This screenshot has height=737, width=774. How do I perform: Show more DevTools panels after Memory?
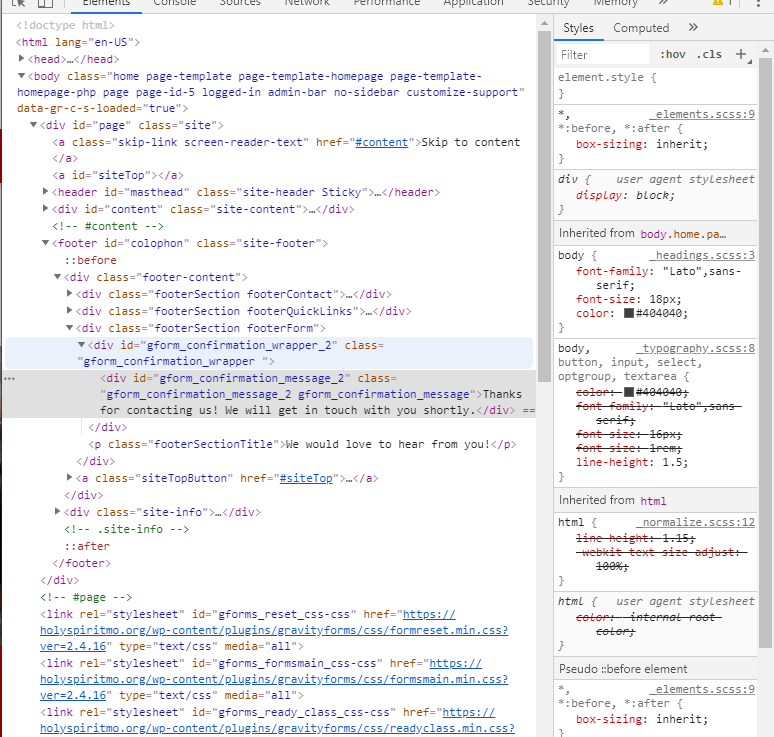tap(660, 4)
